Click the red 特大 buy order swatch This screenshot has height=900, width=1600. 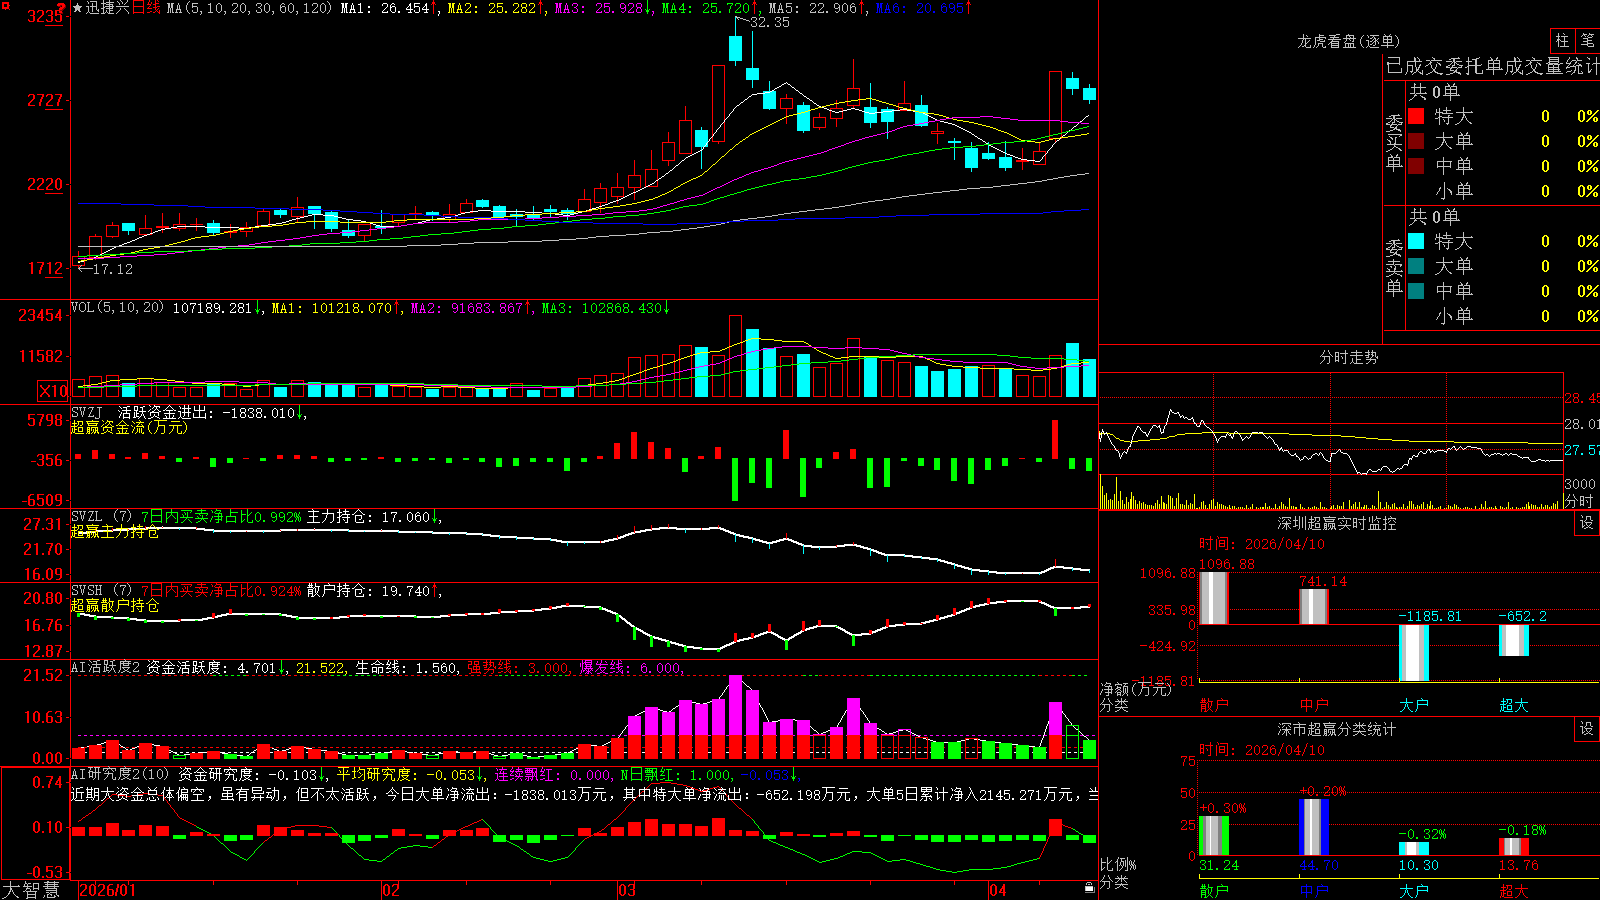[x=1416, y=116]
